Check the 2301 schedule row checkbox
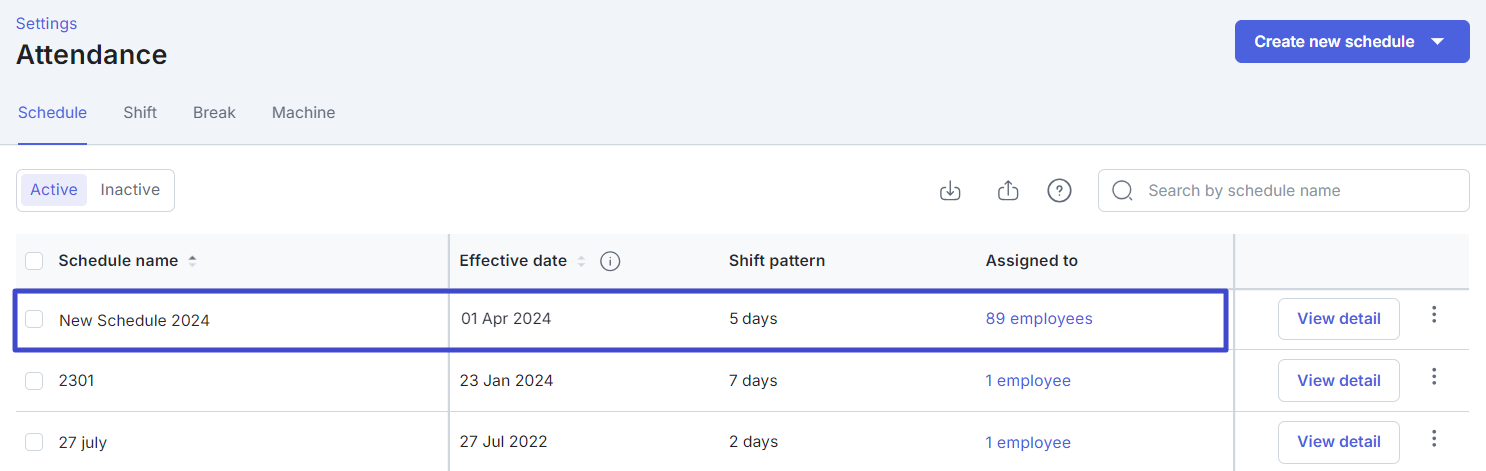This screenshot has width=1486, height=471. (34, 381)
